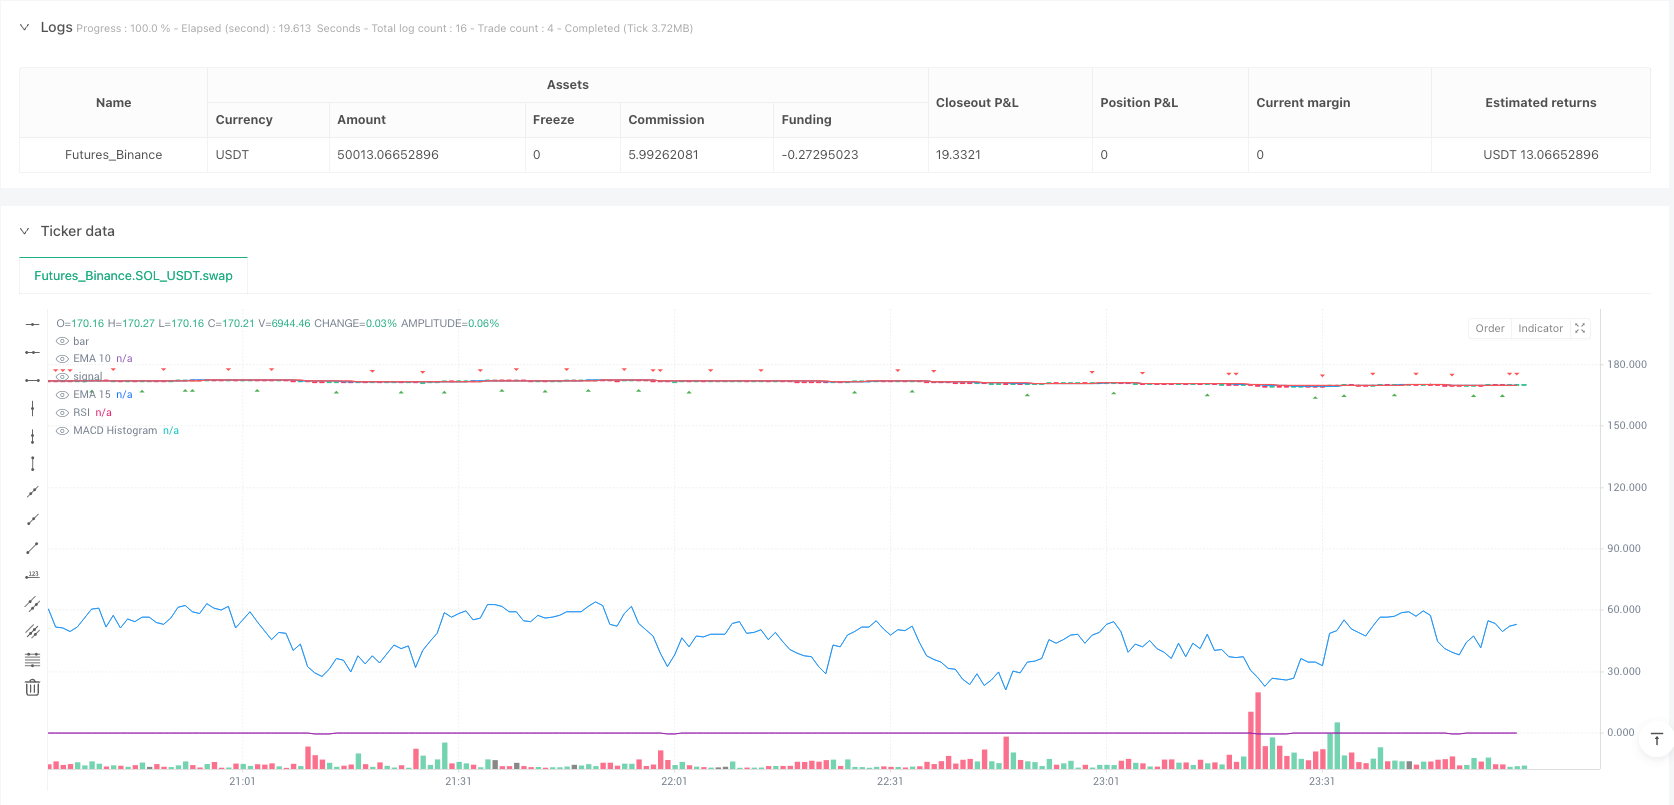Enter fullscreen mode for the chart

point(1580,328)
